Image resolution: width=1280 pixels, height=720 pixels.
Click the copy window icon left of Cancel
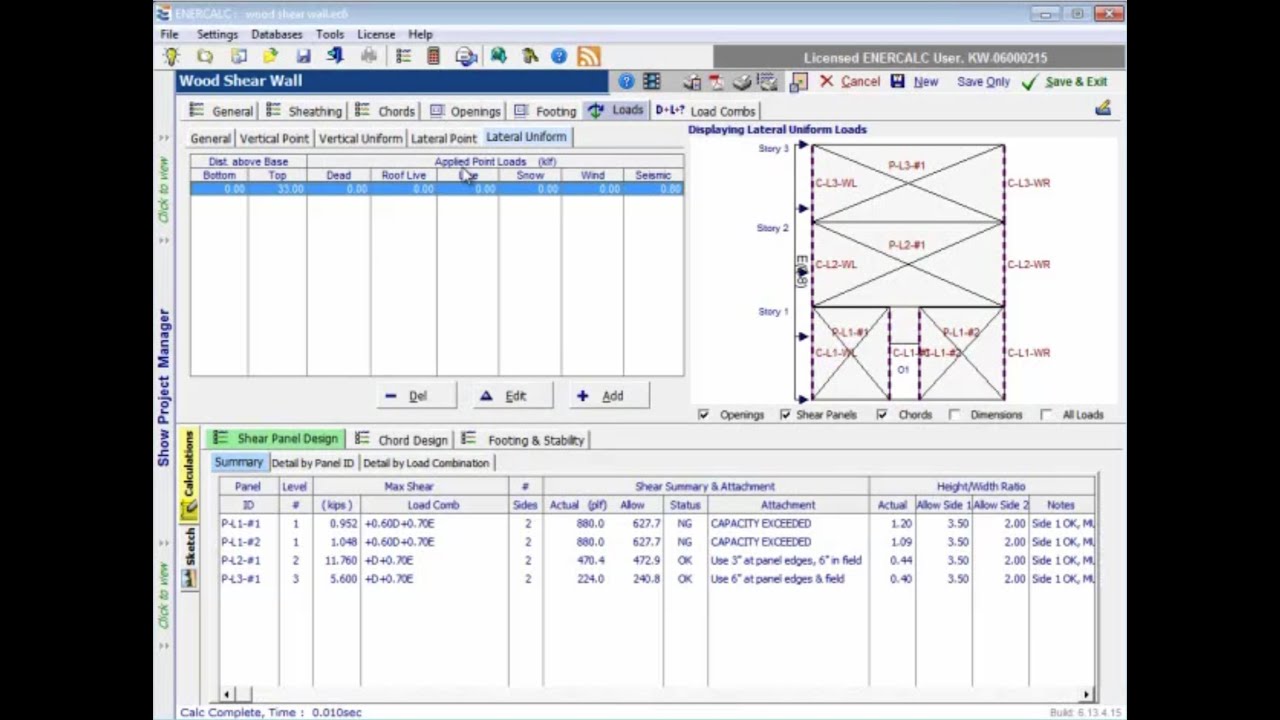pyautogui.click(x=798, y=82)
